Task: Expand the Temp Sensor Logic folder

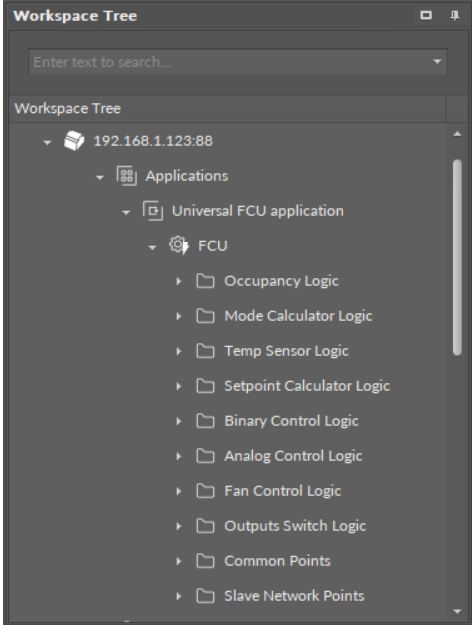Action: click(179, 351)
